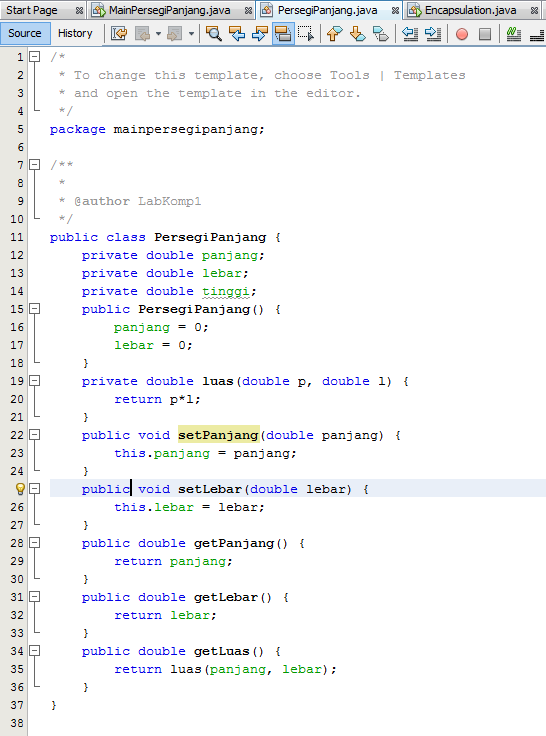Click '@author LabKomp1' comment text

pyautogui.click(x=138, y=201)
